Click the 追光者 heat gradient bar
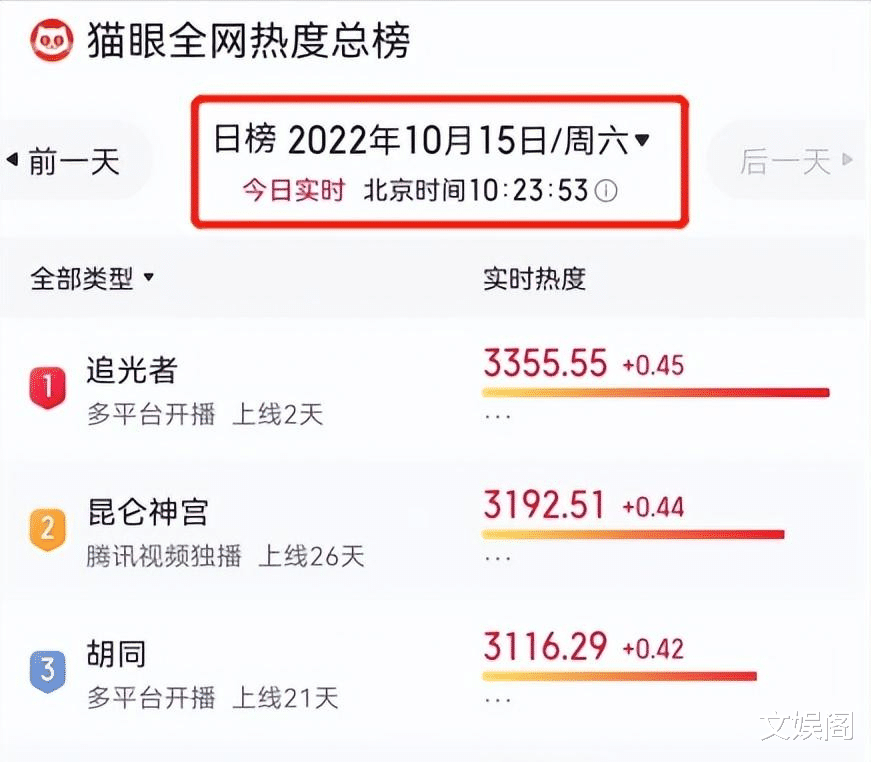Image resolution: width=871 pixels, height=762 pixels. point(655,393)
